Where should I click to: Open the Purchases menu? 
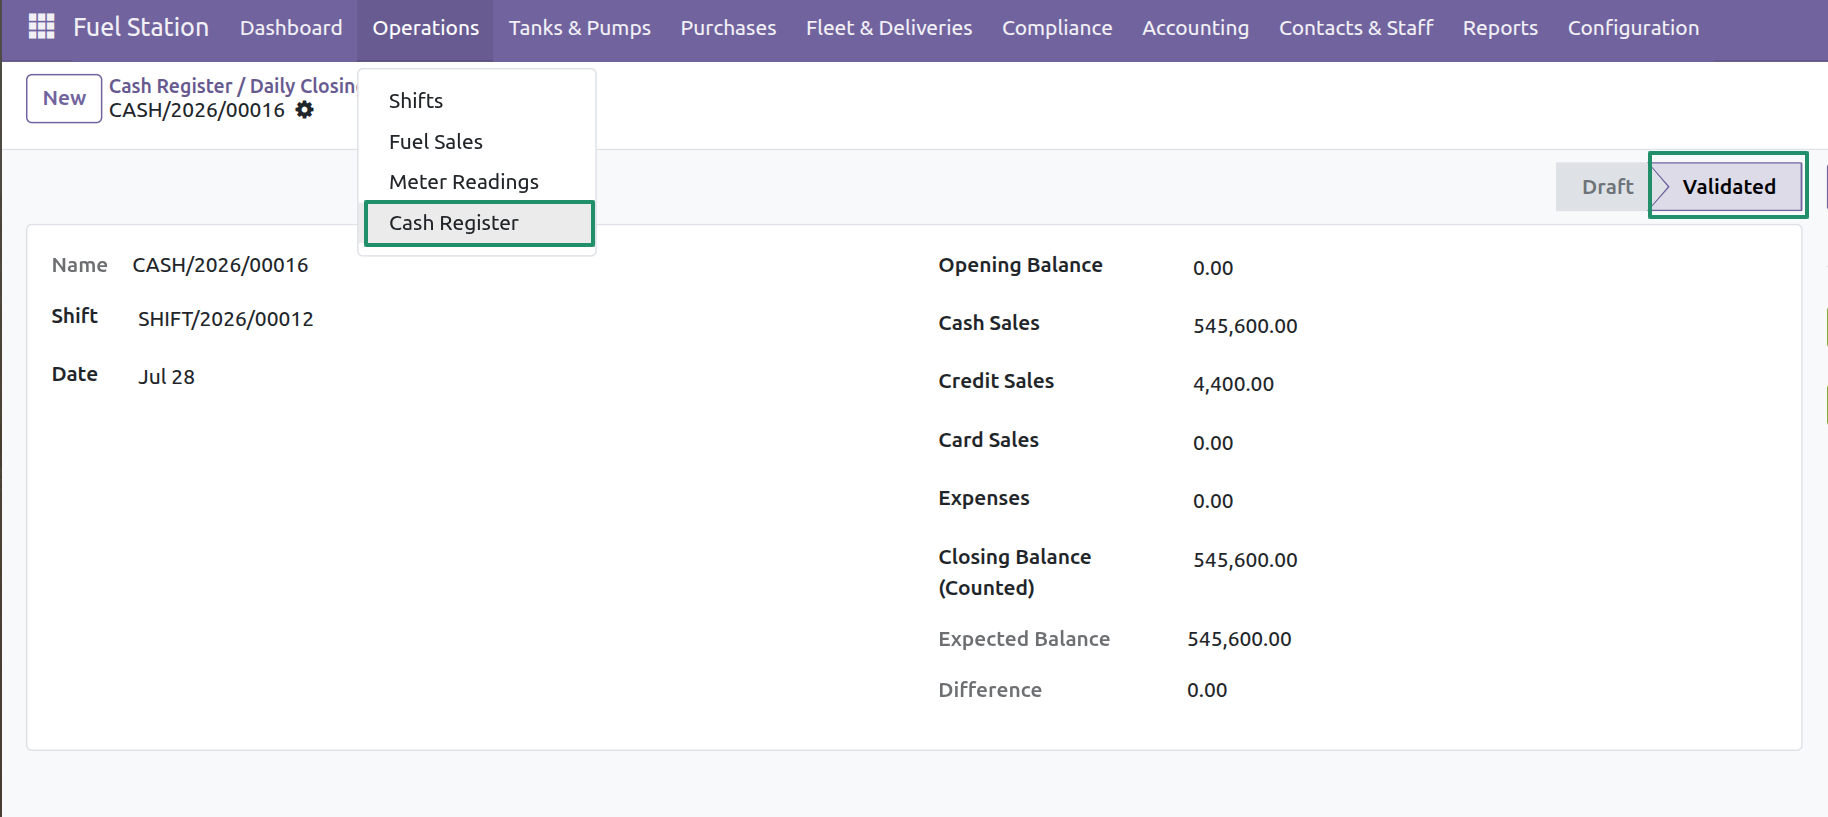click(729, 28)
